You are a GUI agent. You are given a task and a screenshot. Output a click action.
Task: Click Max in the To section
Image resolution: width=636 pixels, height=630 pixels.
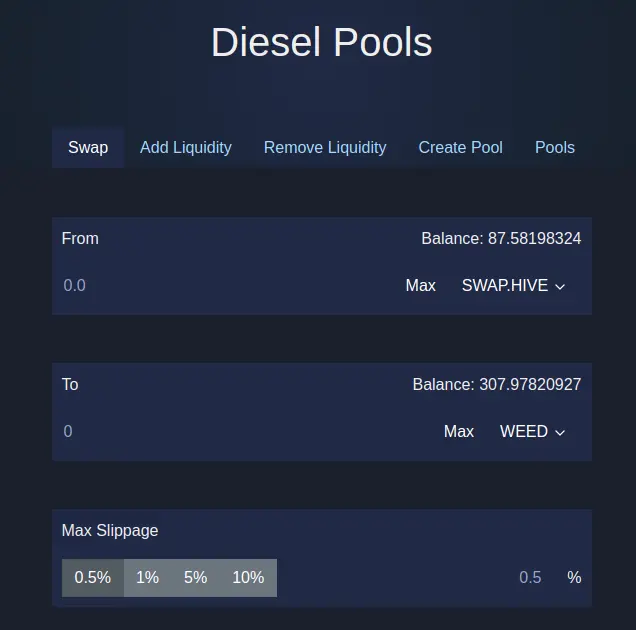pyautogui.click(x=459, y=431)
